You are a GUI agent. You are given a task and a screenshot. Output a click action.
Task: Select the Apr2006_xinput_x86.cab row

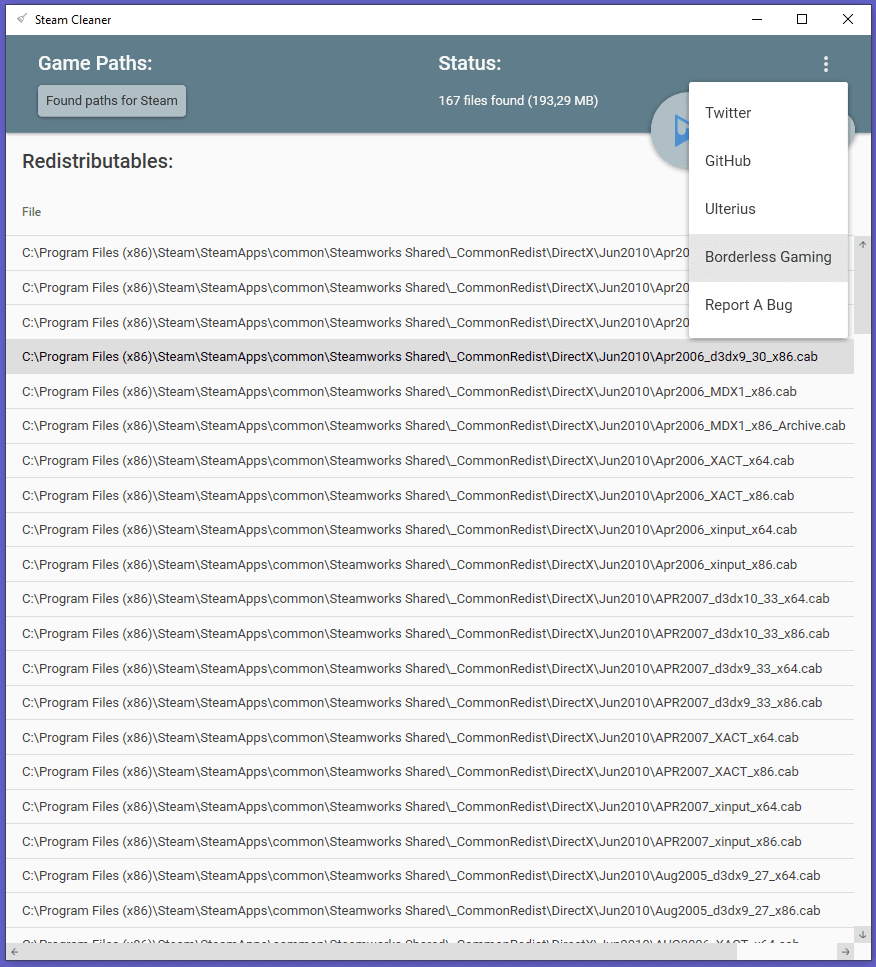[x=430, y=564]
